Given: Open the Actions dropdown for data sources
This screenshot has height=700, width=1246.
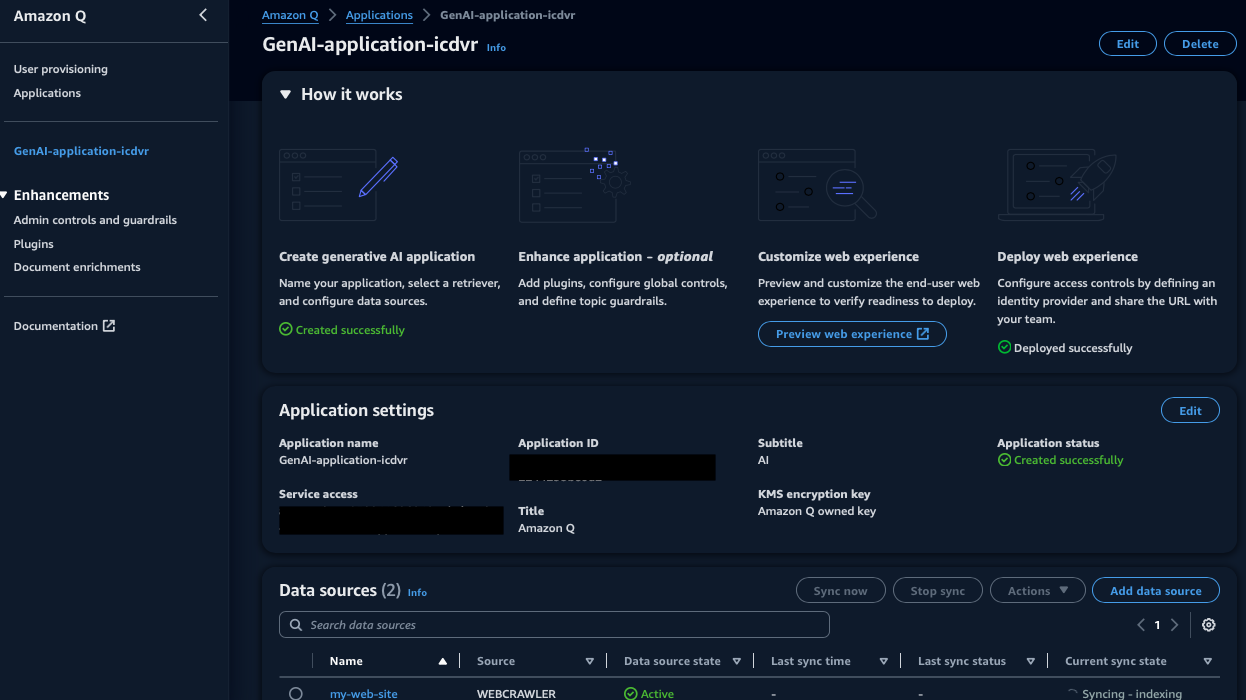Looking at the screenshot, I should click(x=1038, y=591).
